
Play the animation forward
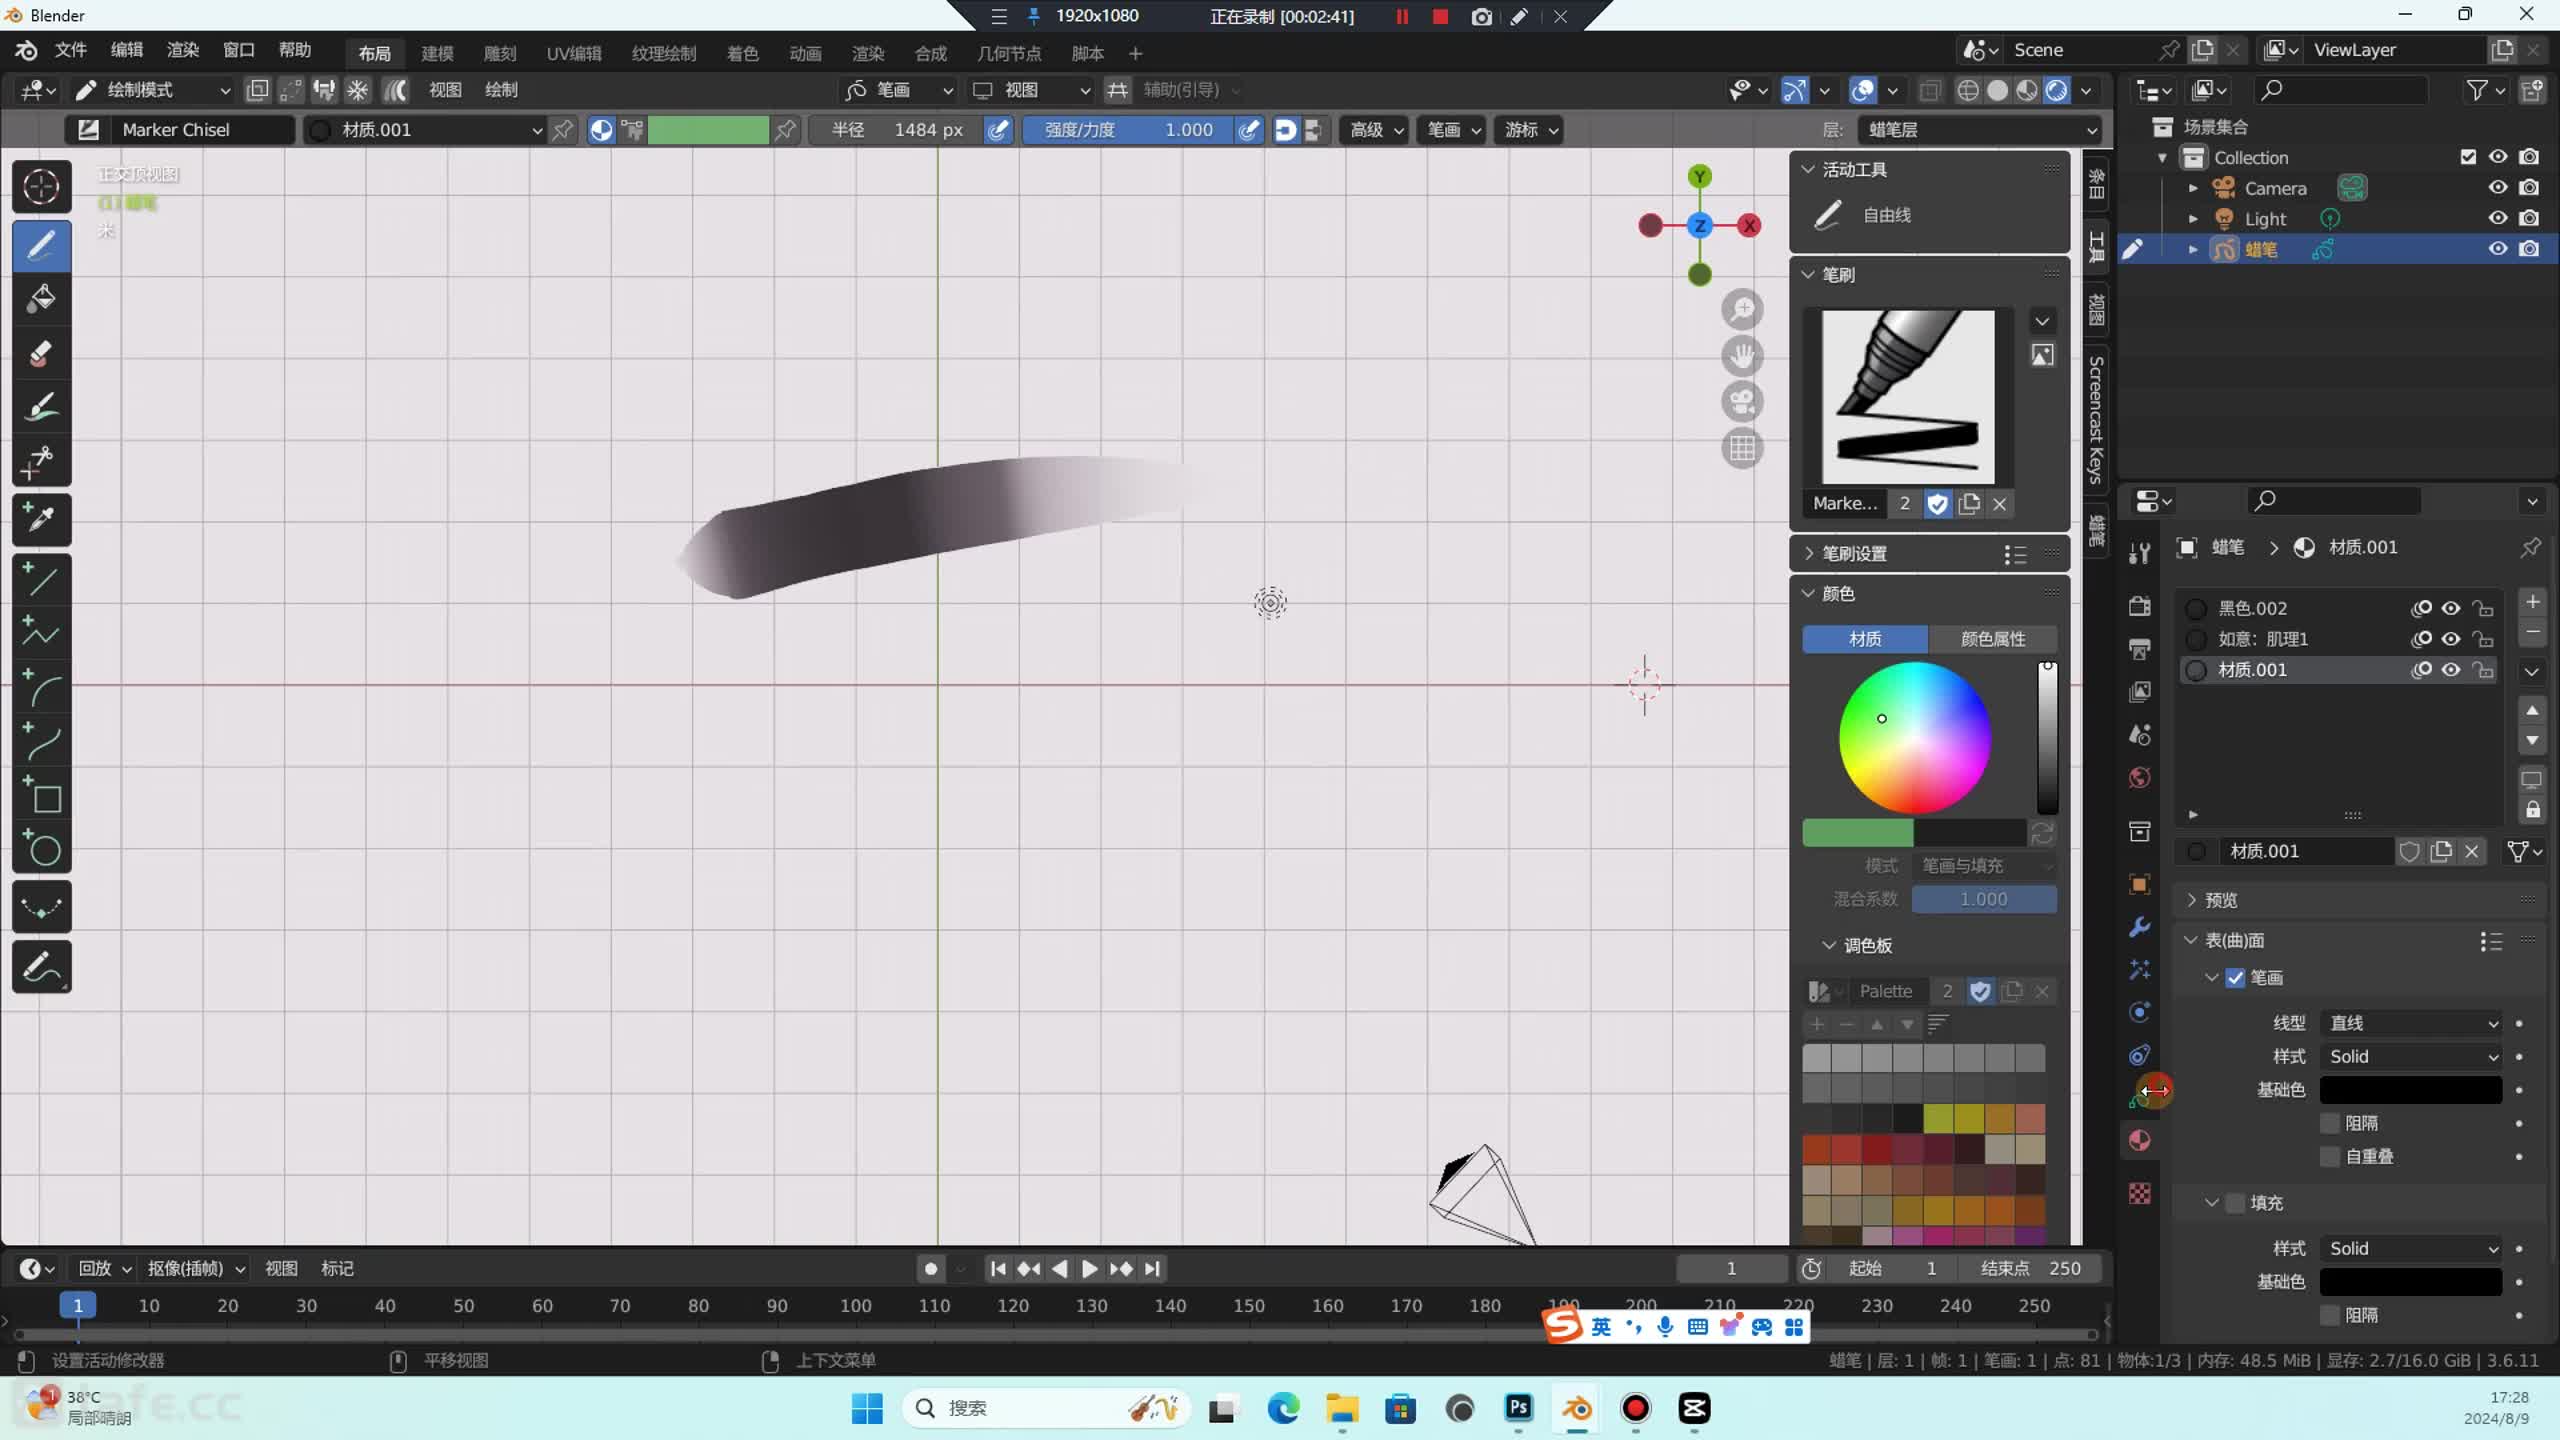(x=1090, y=1269)
